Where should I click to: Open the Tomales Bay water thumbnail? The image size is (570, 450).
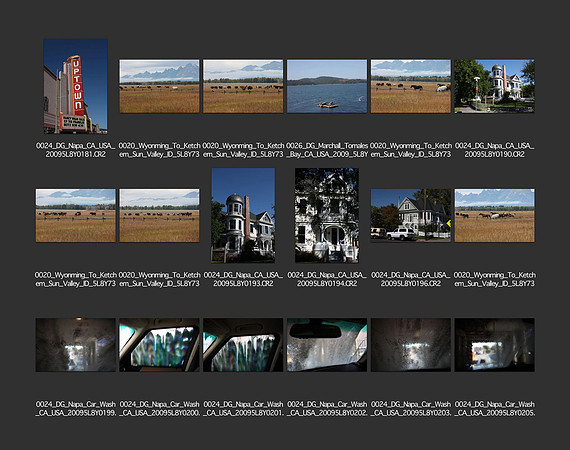click(327, 86)
